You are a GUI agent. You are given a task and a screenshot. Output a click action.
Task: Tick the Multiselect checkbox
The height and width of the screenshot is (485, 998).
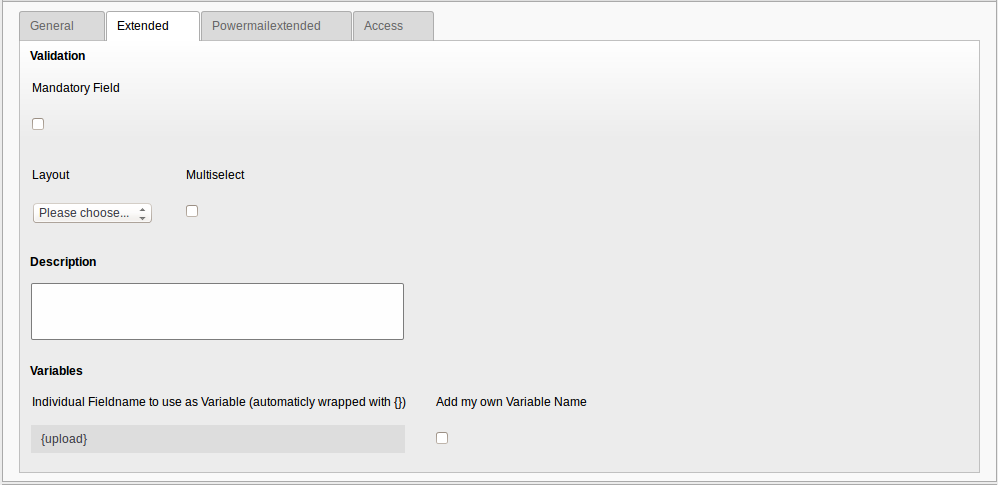coord(192,211)
